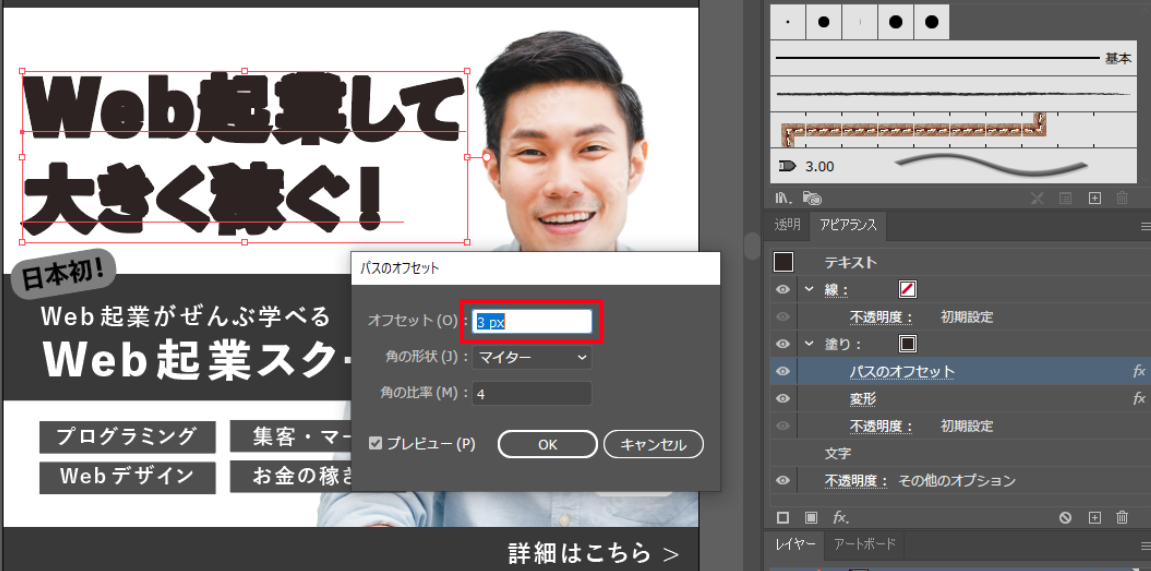Click Add New Stroke icon in Appearance panel
Image resolution: width=1151 pixels, height=571 pixels.
coord(783,517)
